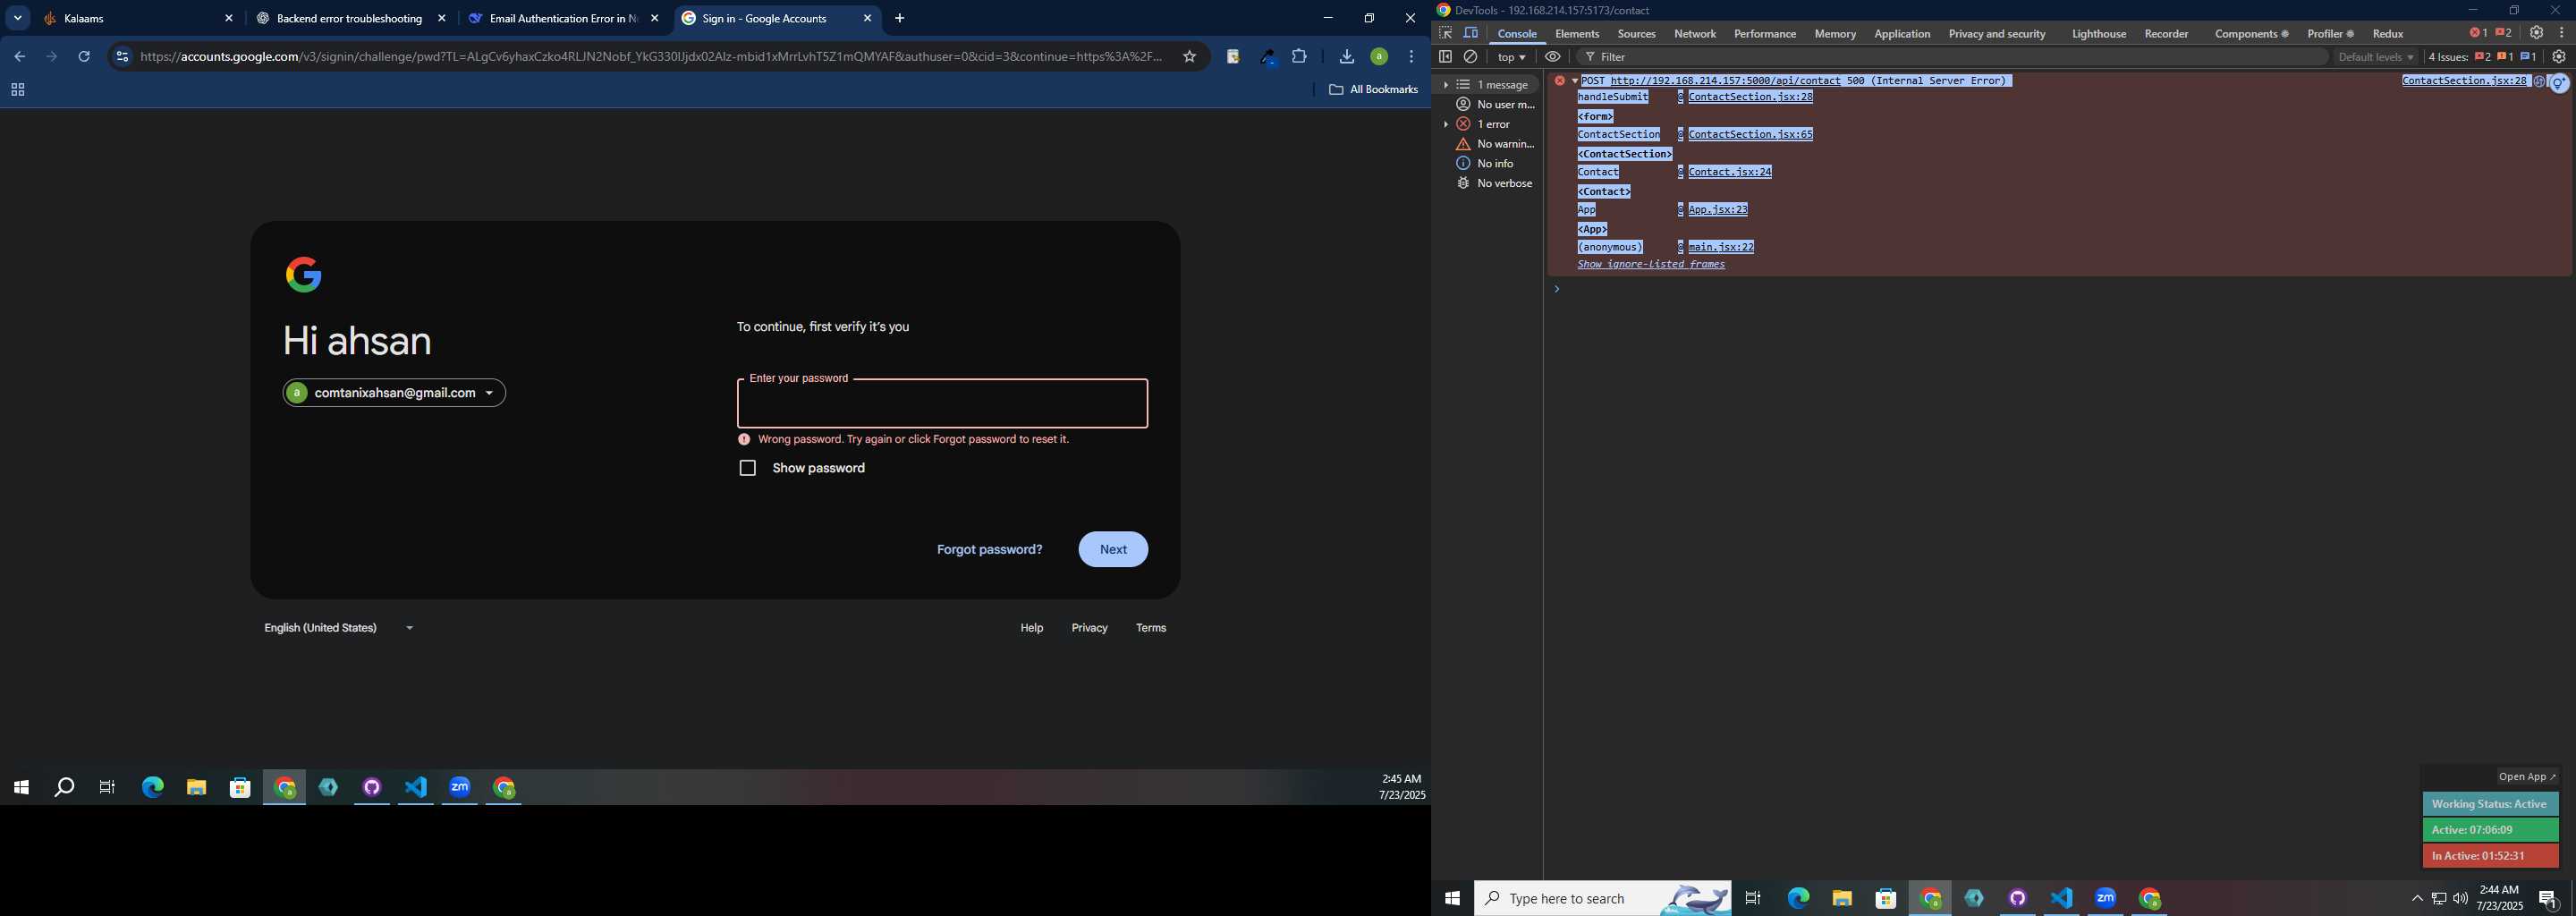This screenshot has height=916, width=2576.
Task: Open the Contact.jsx:24 source link
Action: 1730,172
